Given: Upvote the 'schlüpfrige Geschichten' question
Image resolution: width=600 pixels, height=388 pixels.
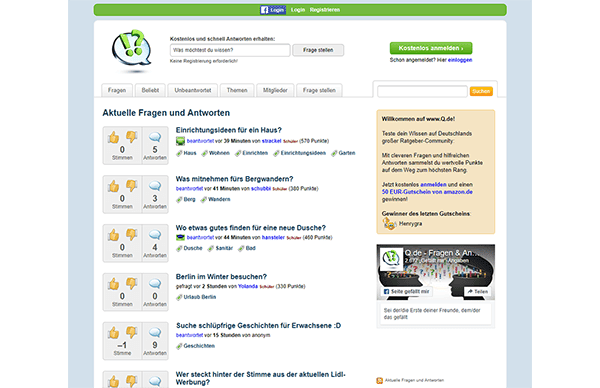Looking at the screenshot, I should 114,333.
